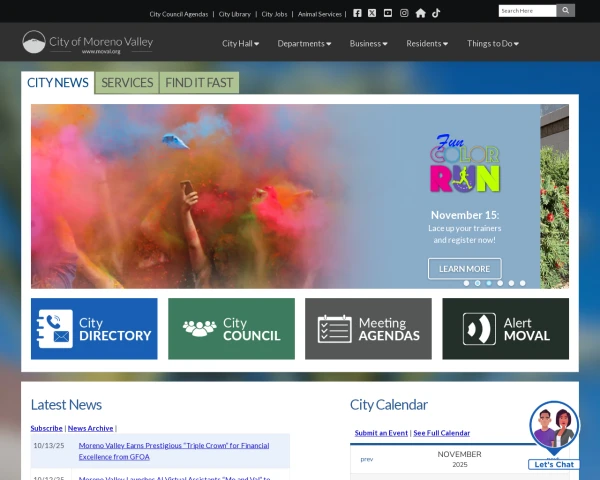Open the Let's Chat virtual assistant
This screenshot has width=600, height=480.
(x=554, y=435)
